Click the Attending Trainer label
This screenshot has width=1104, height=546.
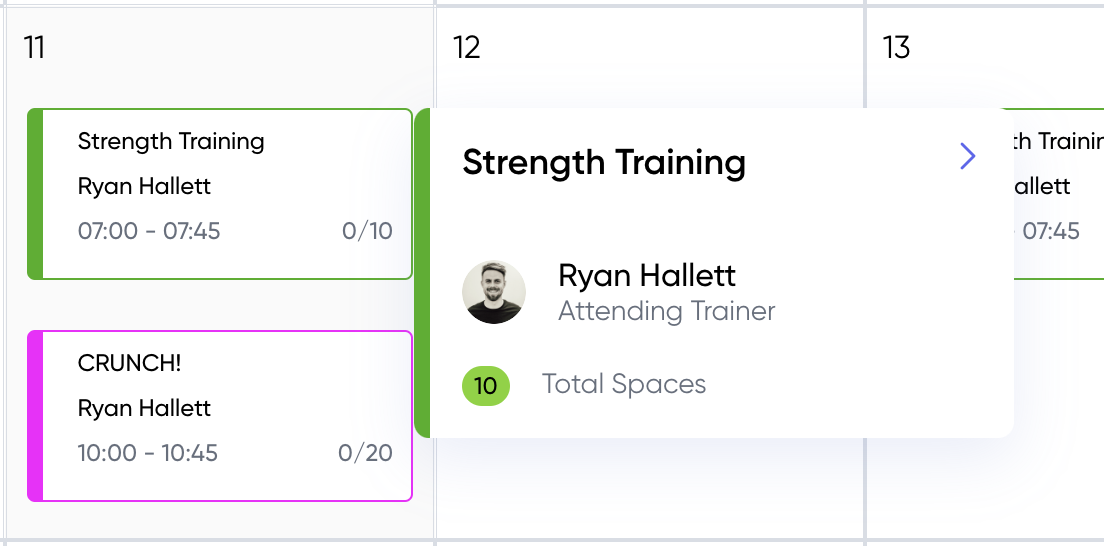tap(667, 311)
